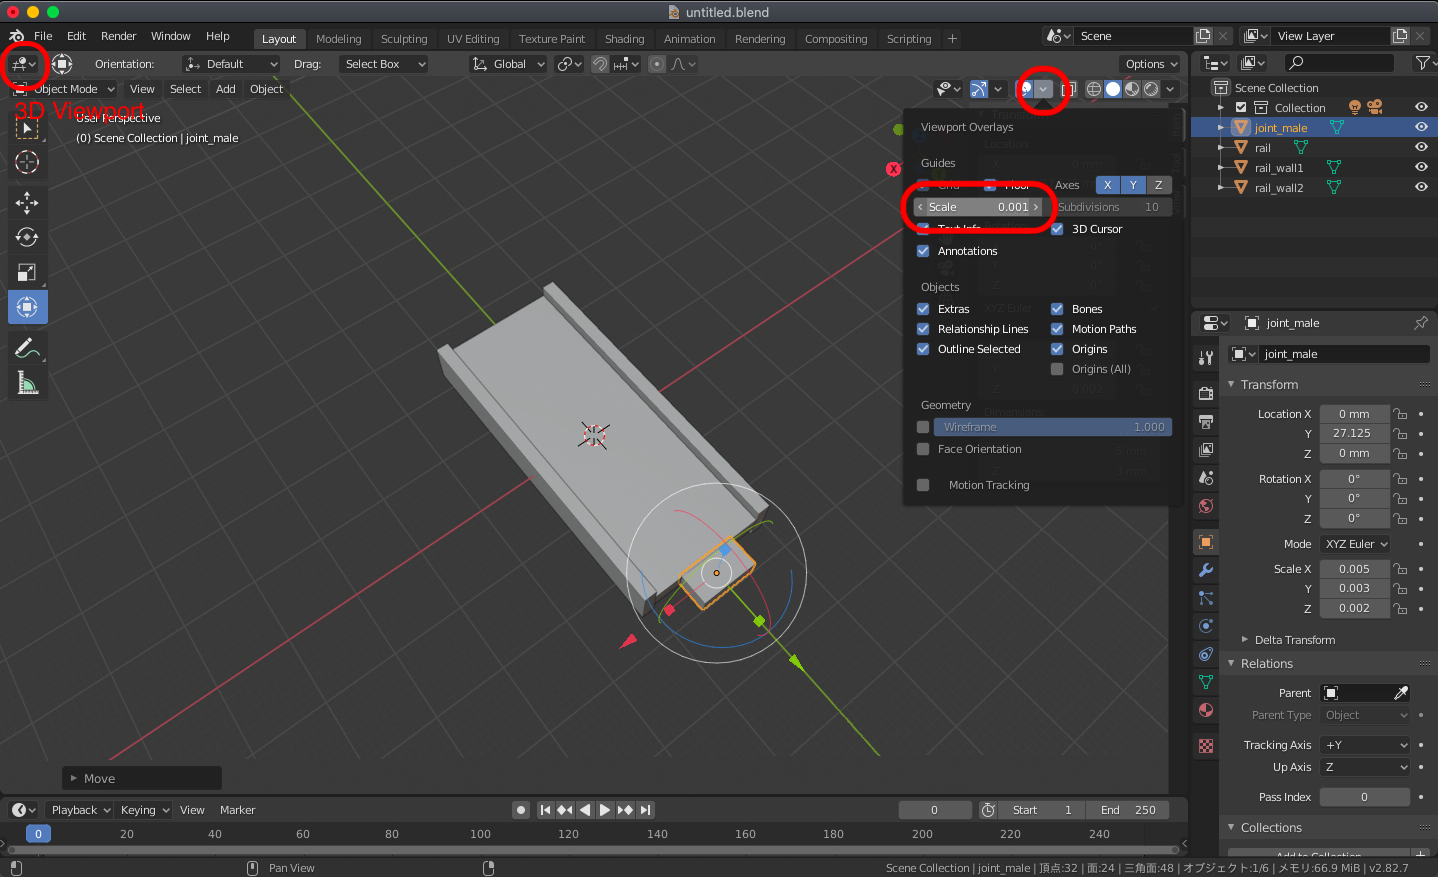Open the Object Data mesh tab

point(1206,682)
